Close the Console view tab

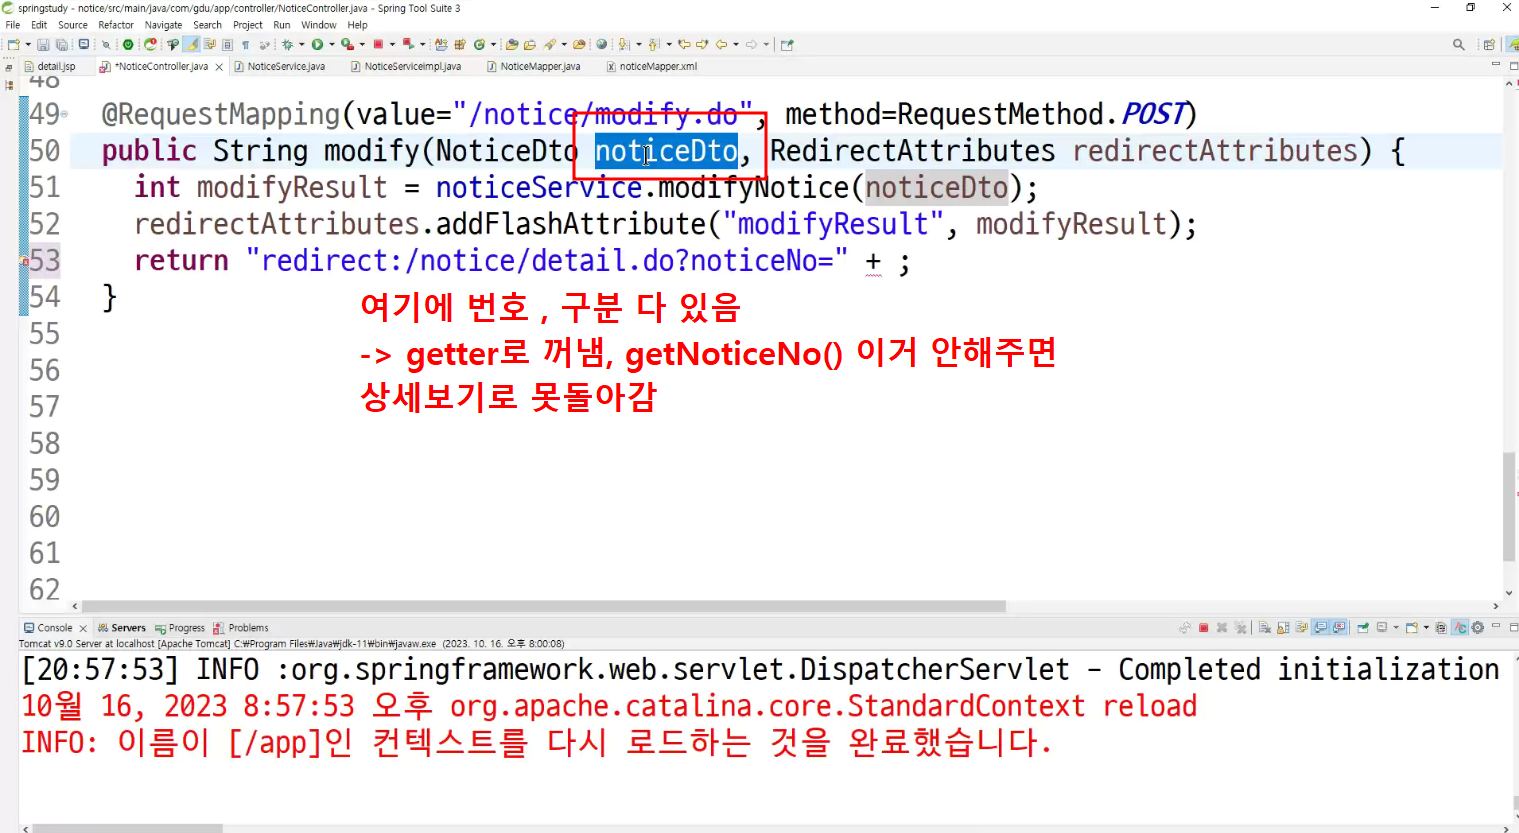click(83, 628)
